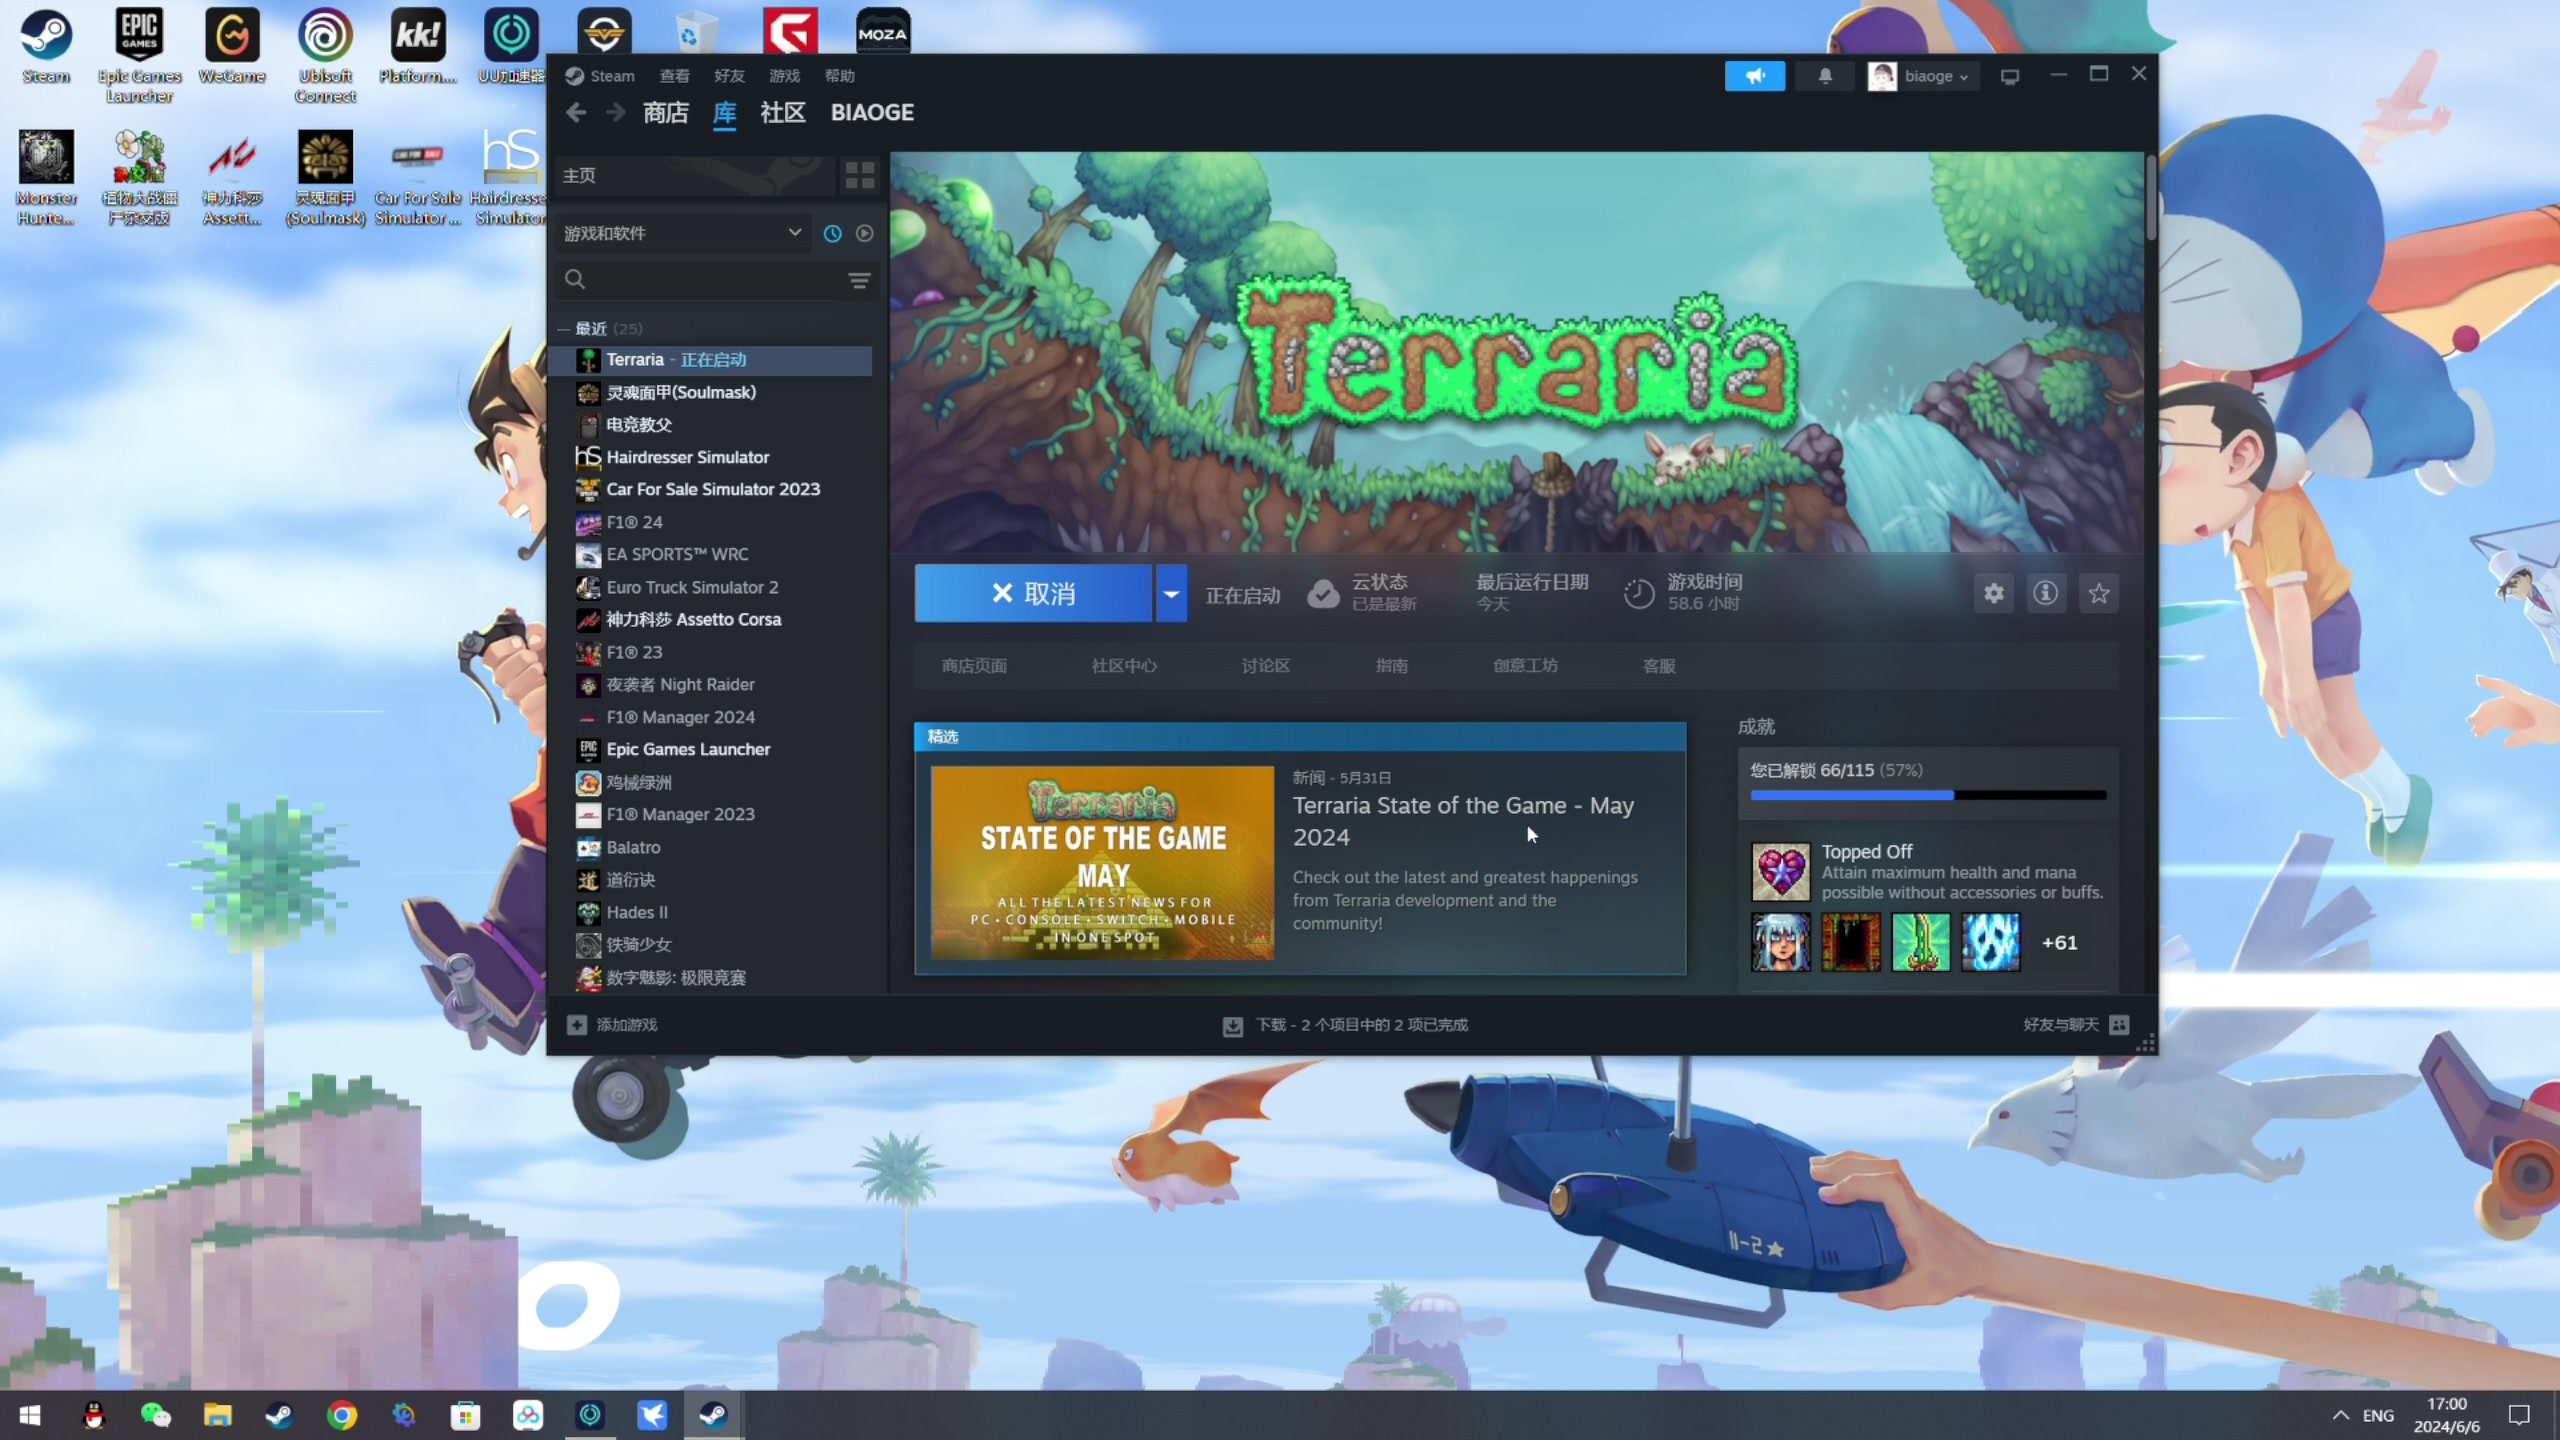Open library advanced filter icon
The width and height of the screenshot is (2560, 1440).
coord(859,280)
